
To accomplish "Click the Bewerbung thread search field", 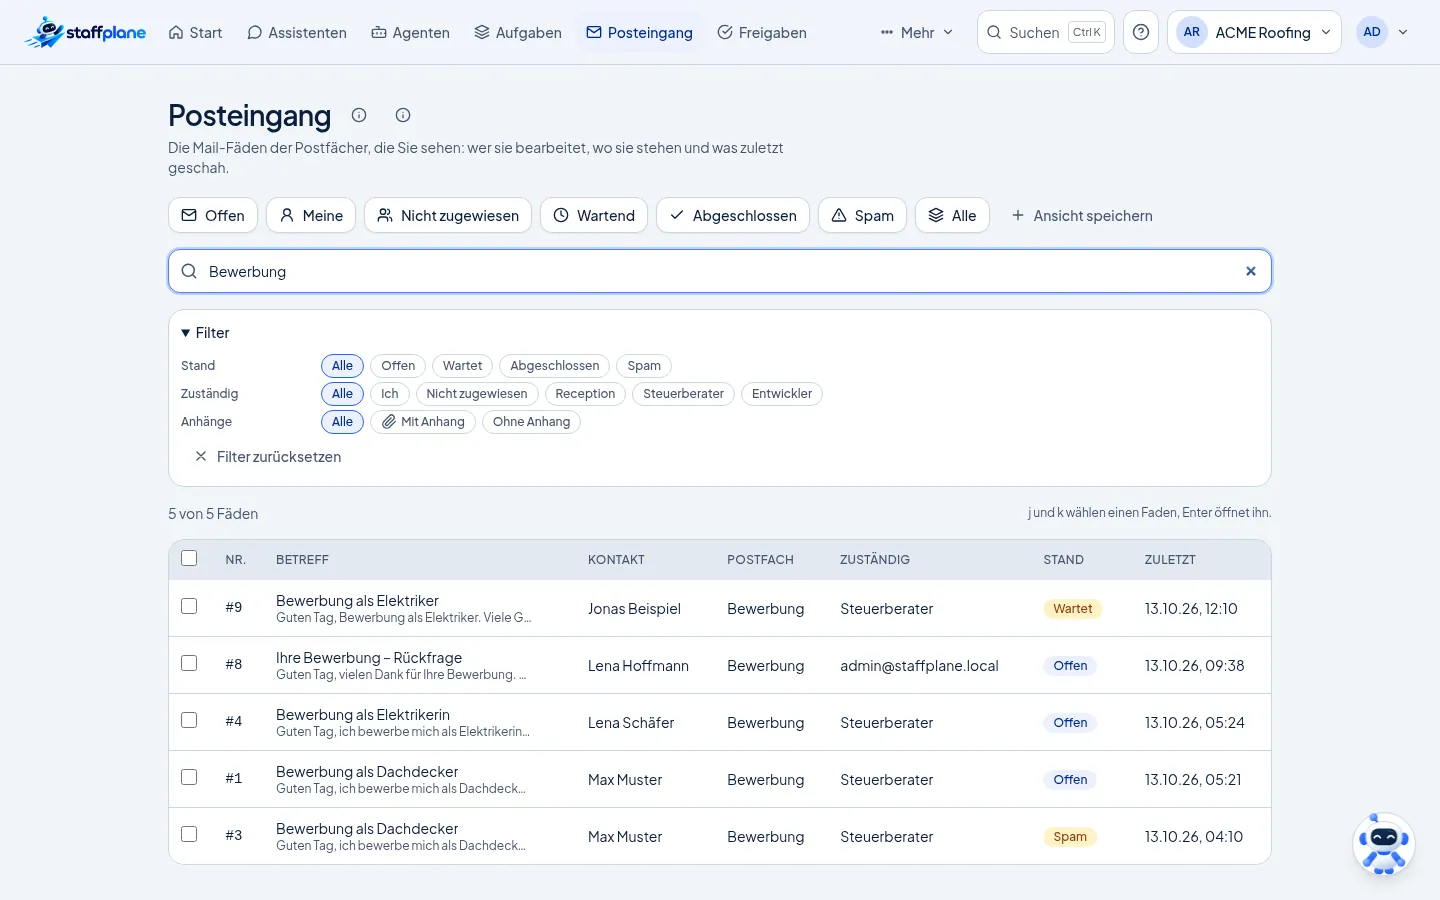I will 720,271.
